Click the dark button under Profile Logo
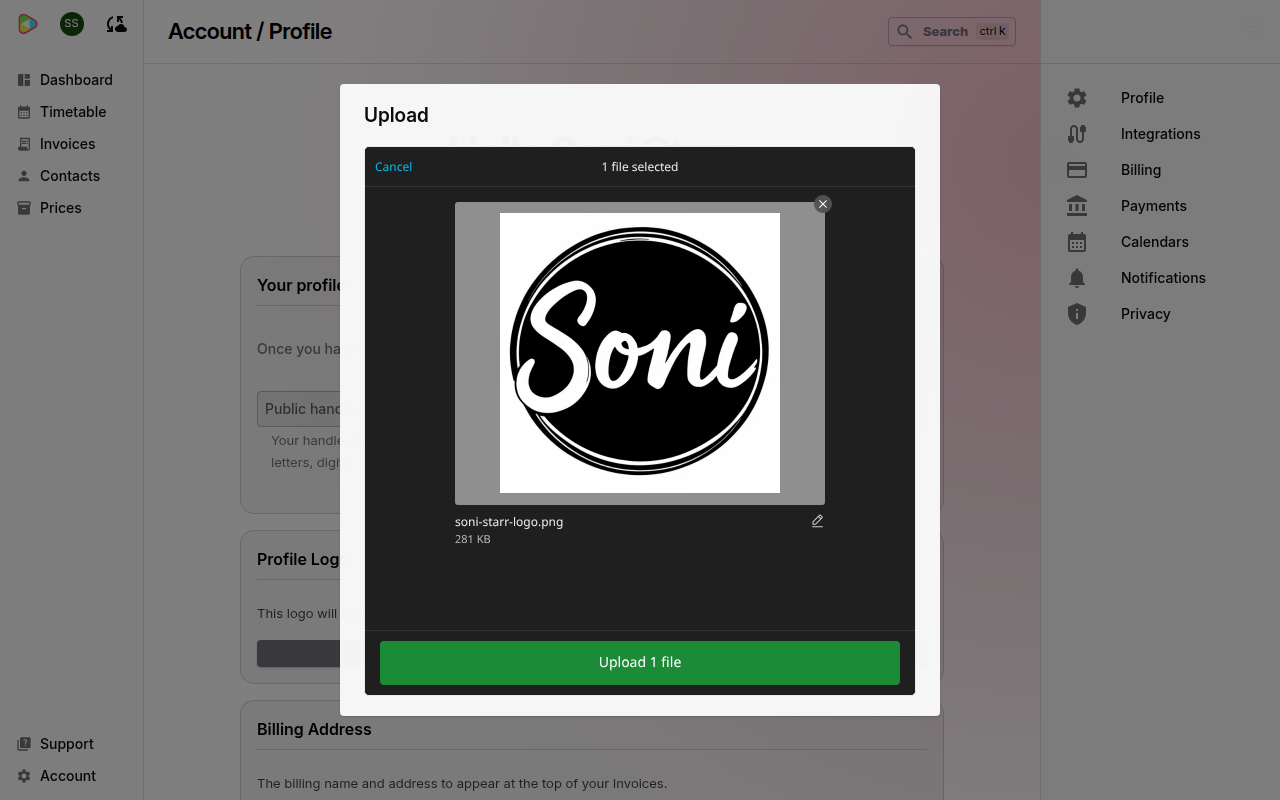The width and height of the screenshot is (1280, 800). coord(299,654)
